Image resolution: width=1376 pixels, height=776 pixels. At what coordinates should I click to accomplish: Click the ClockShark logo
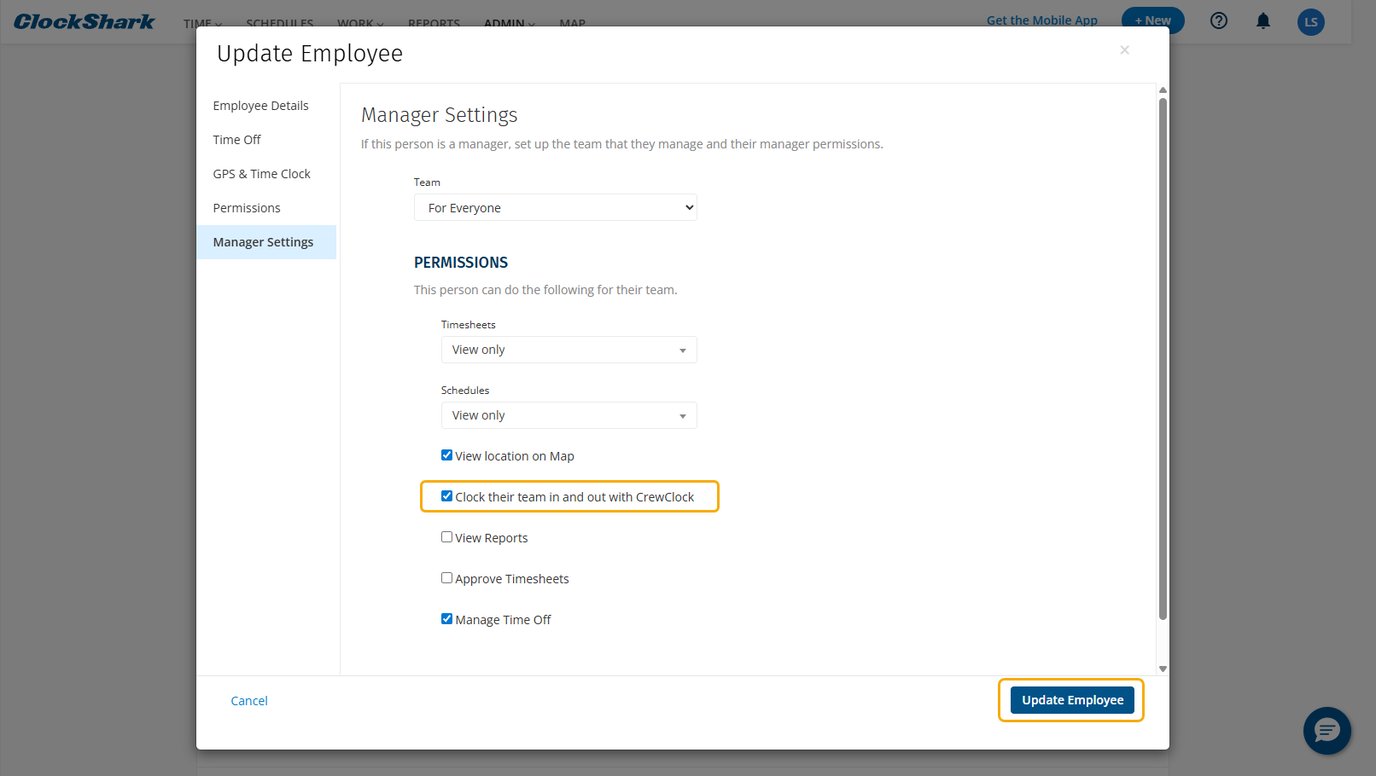[84, 21]
